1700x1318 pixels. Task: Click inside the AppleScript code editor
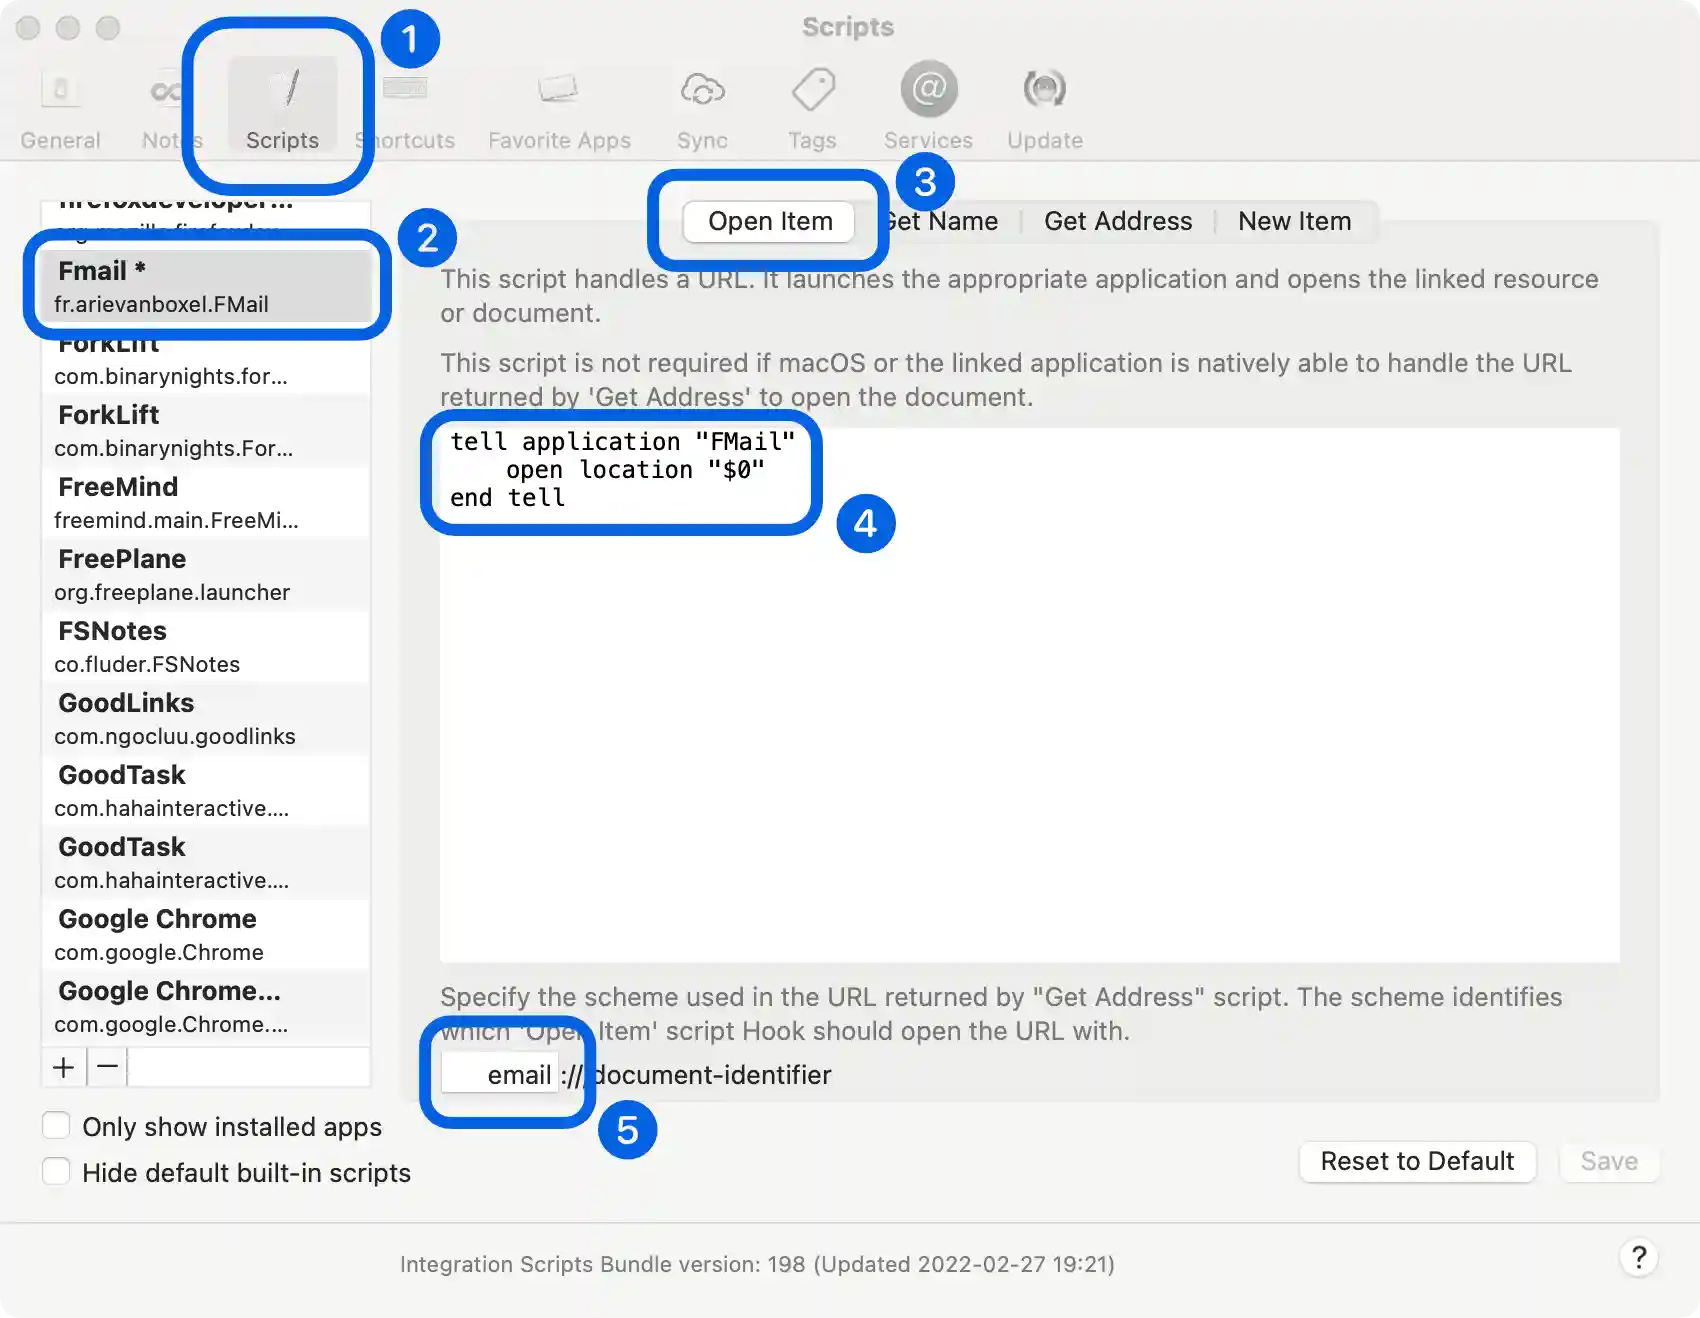point(1029,695)
